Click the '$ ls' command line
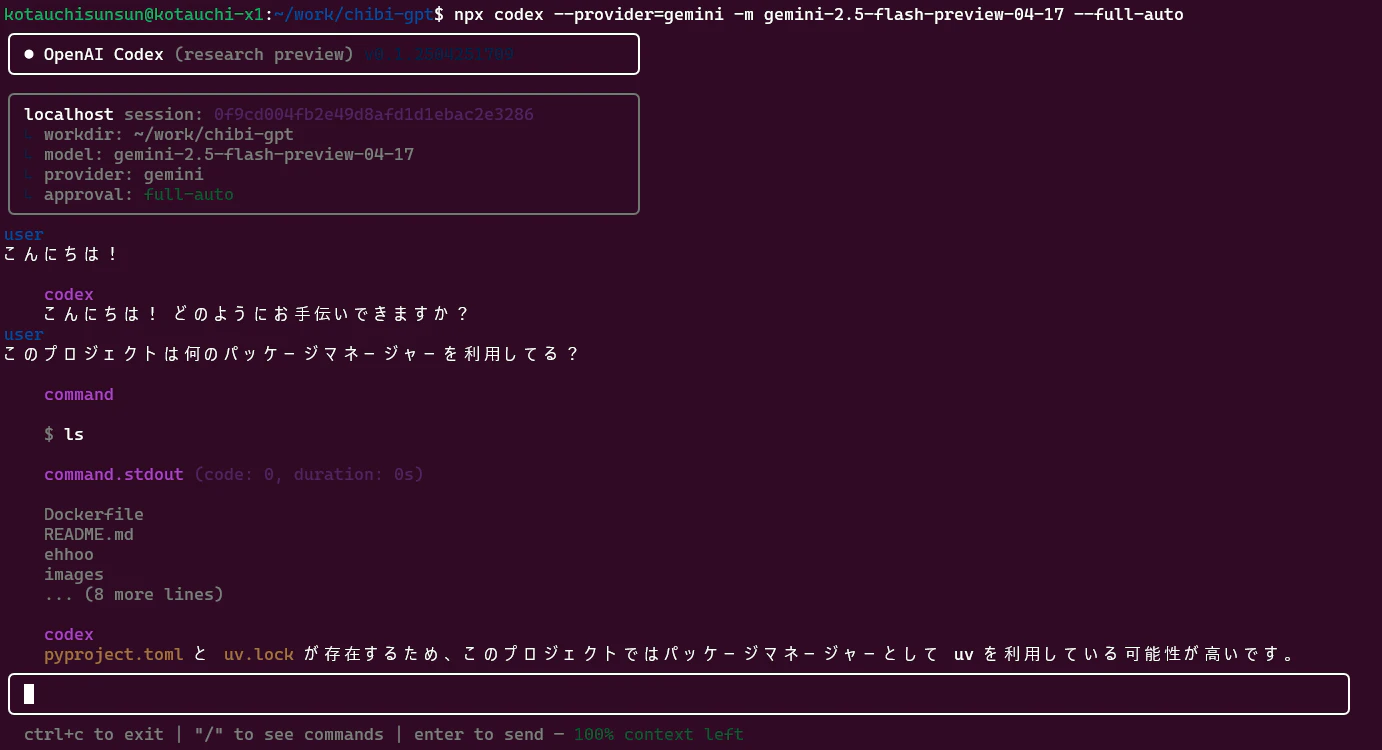Image resolution: width=1382 pixels, height=750 pixels. pyautogui.click(x=64, y=434)
